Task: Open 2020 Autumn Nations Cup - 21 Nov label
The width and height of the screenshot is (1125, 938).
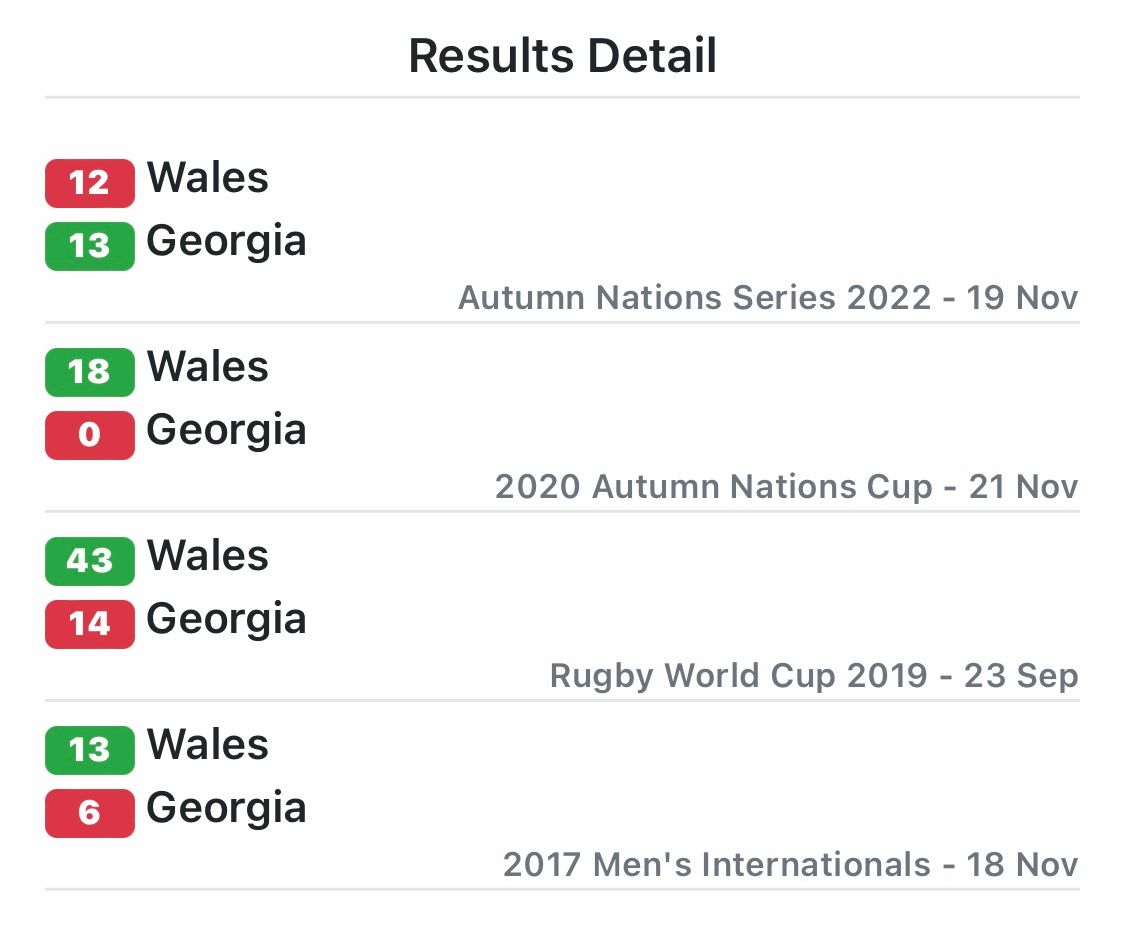Action: [x=786, y=487]
